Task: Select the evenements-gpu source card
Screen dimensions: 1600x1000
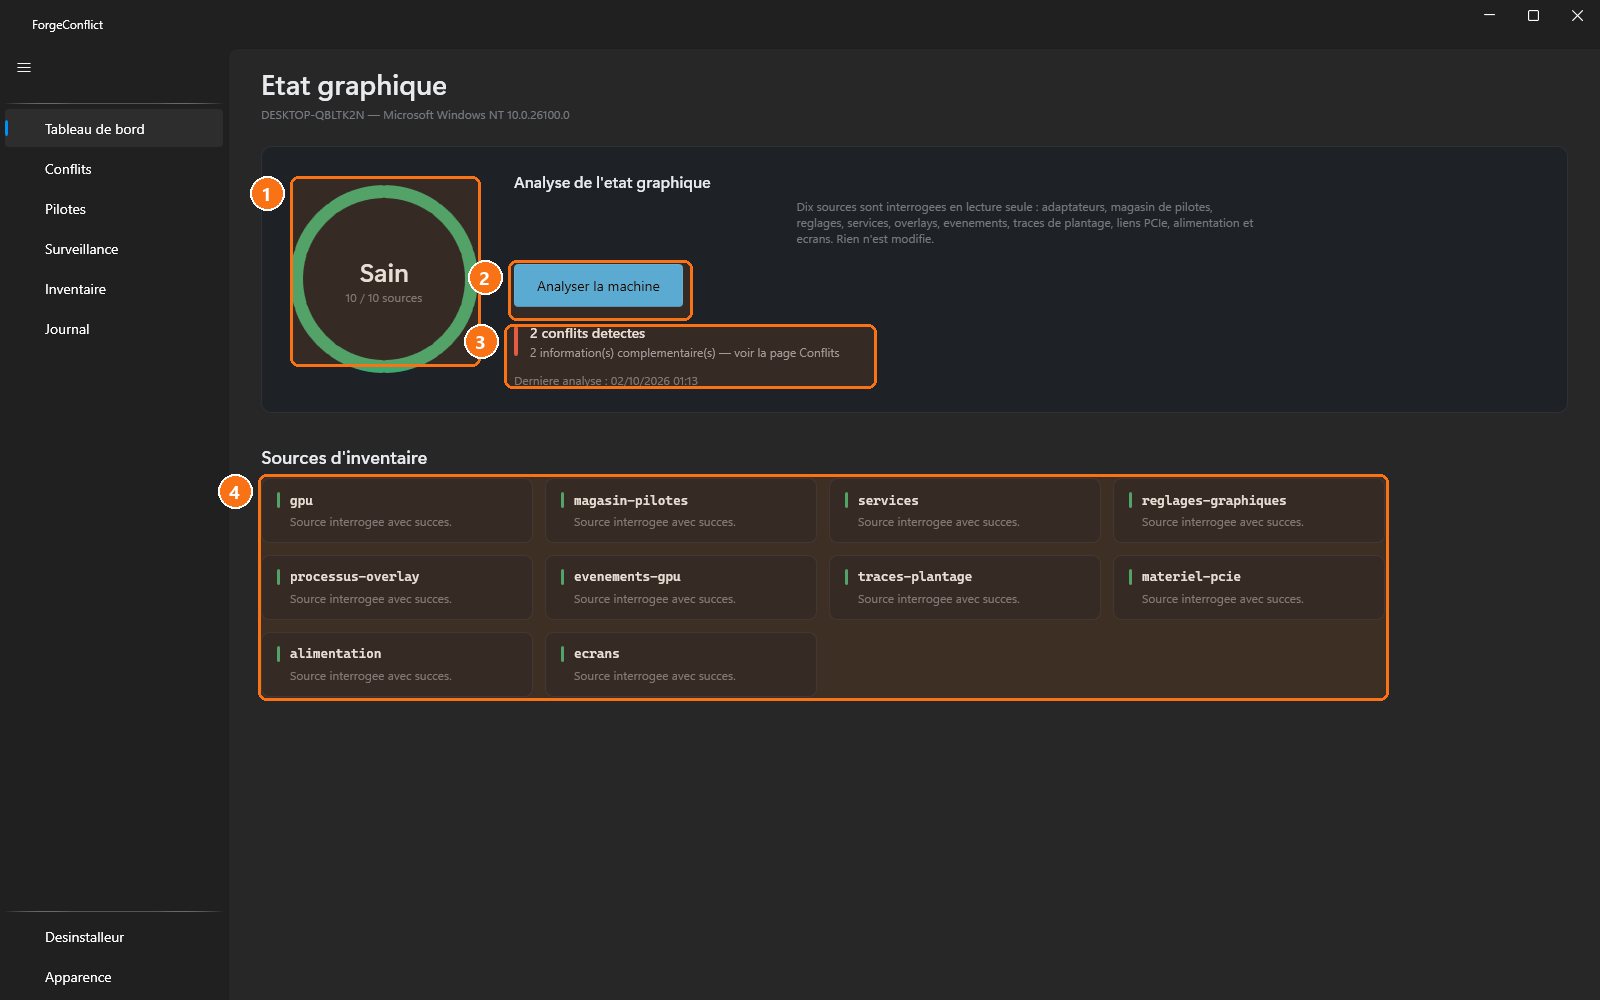Action: pyautogui.click(x=681, y=587)
